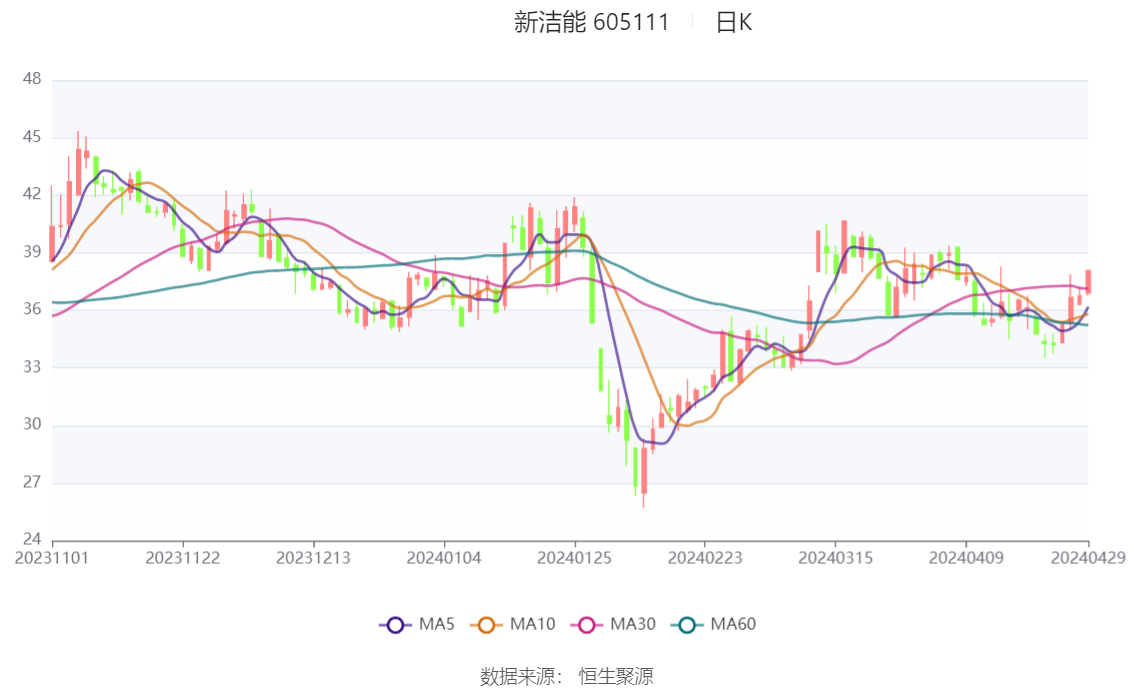Hide the MA10 line using its legend text
This screenshot has width=1134, height=689.
[x=532, y=625]
